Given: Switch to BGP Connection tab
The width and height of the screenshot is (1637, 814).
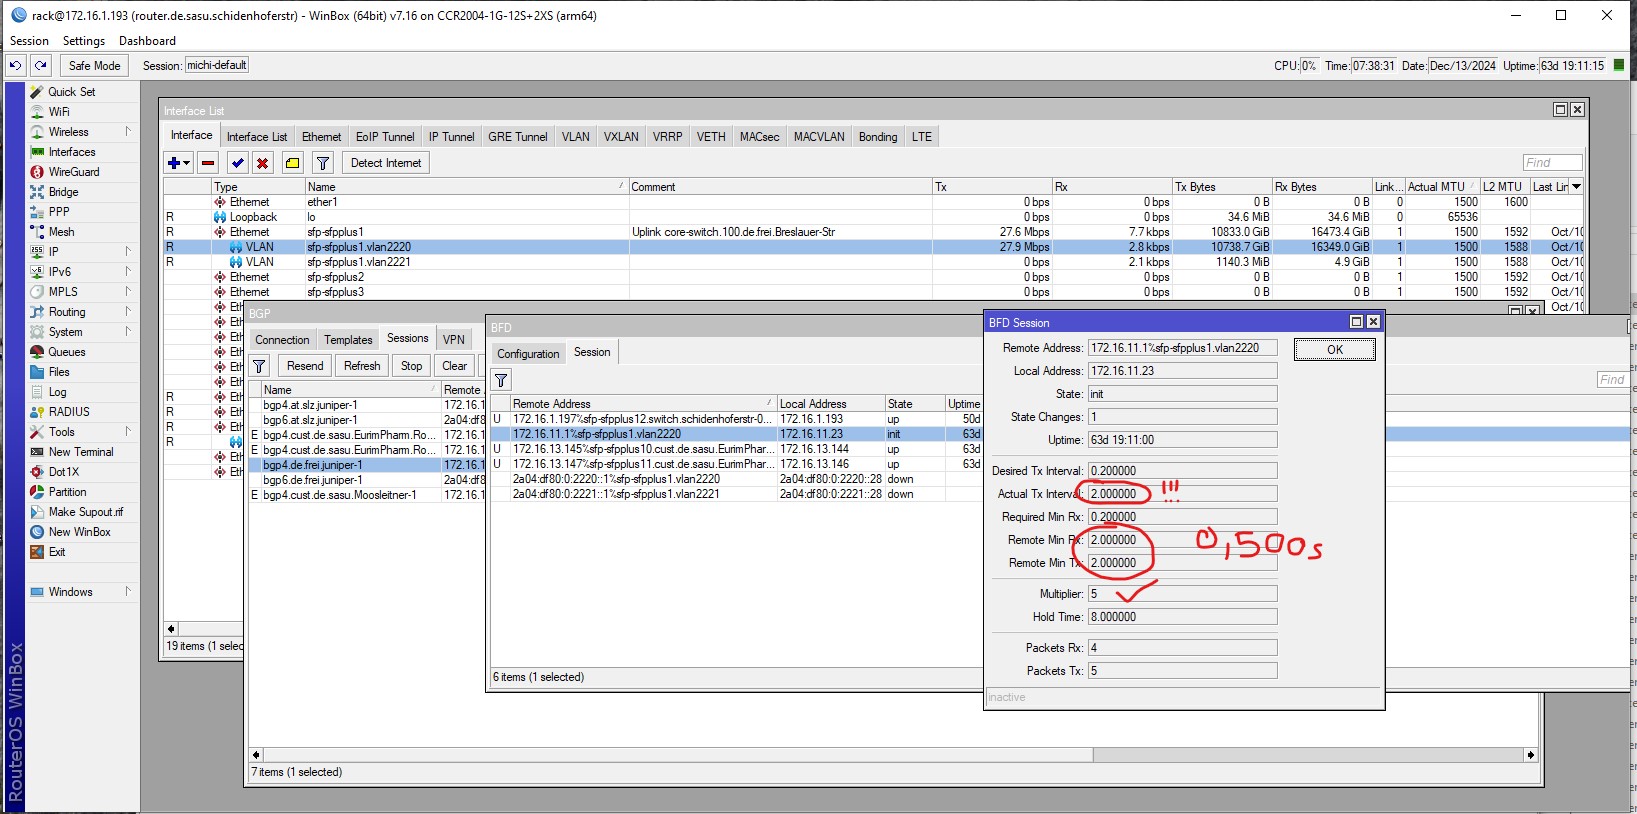Looking at the screenshot, I should tap(282, 340).
